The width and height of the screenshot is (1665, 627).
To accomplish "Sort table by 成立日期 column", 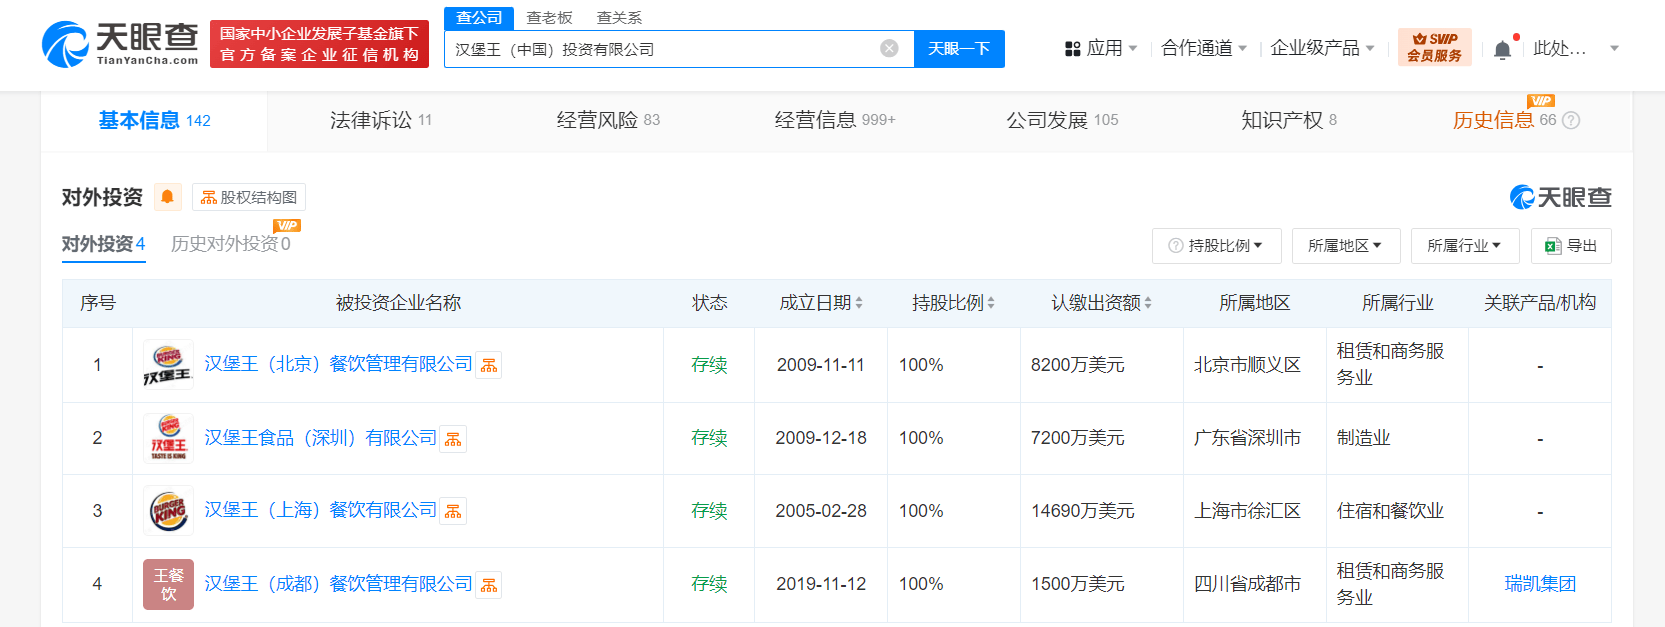I will coord(858,303).
